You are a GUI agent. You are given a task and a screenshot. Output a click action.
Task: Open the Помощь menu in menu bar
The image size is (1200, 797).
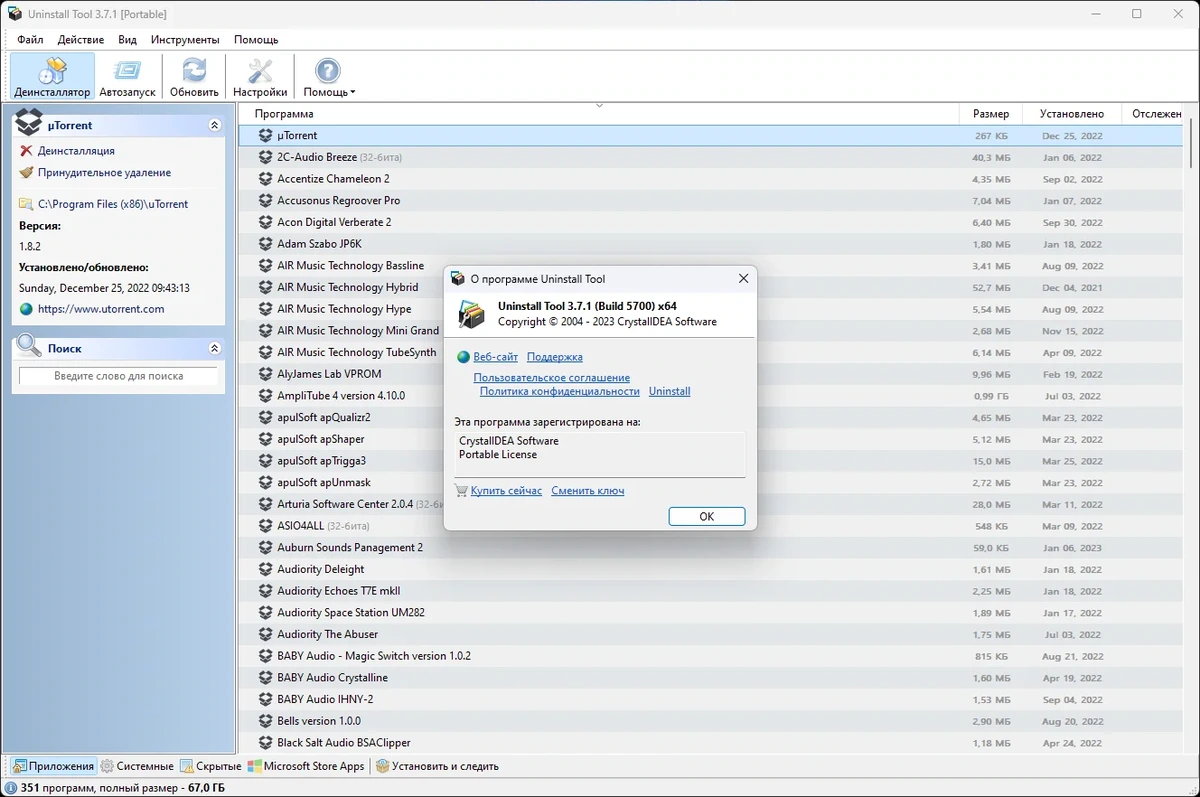pos(256,40)
